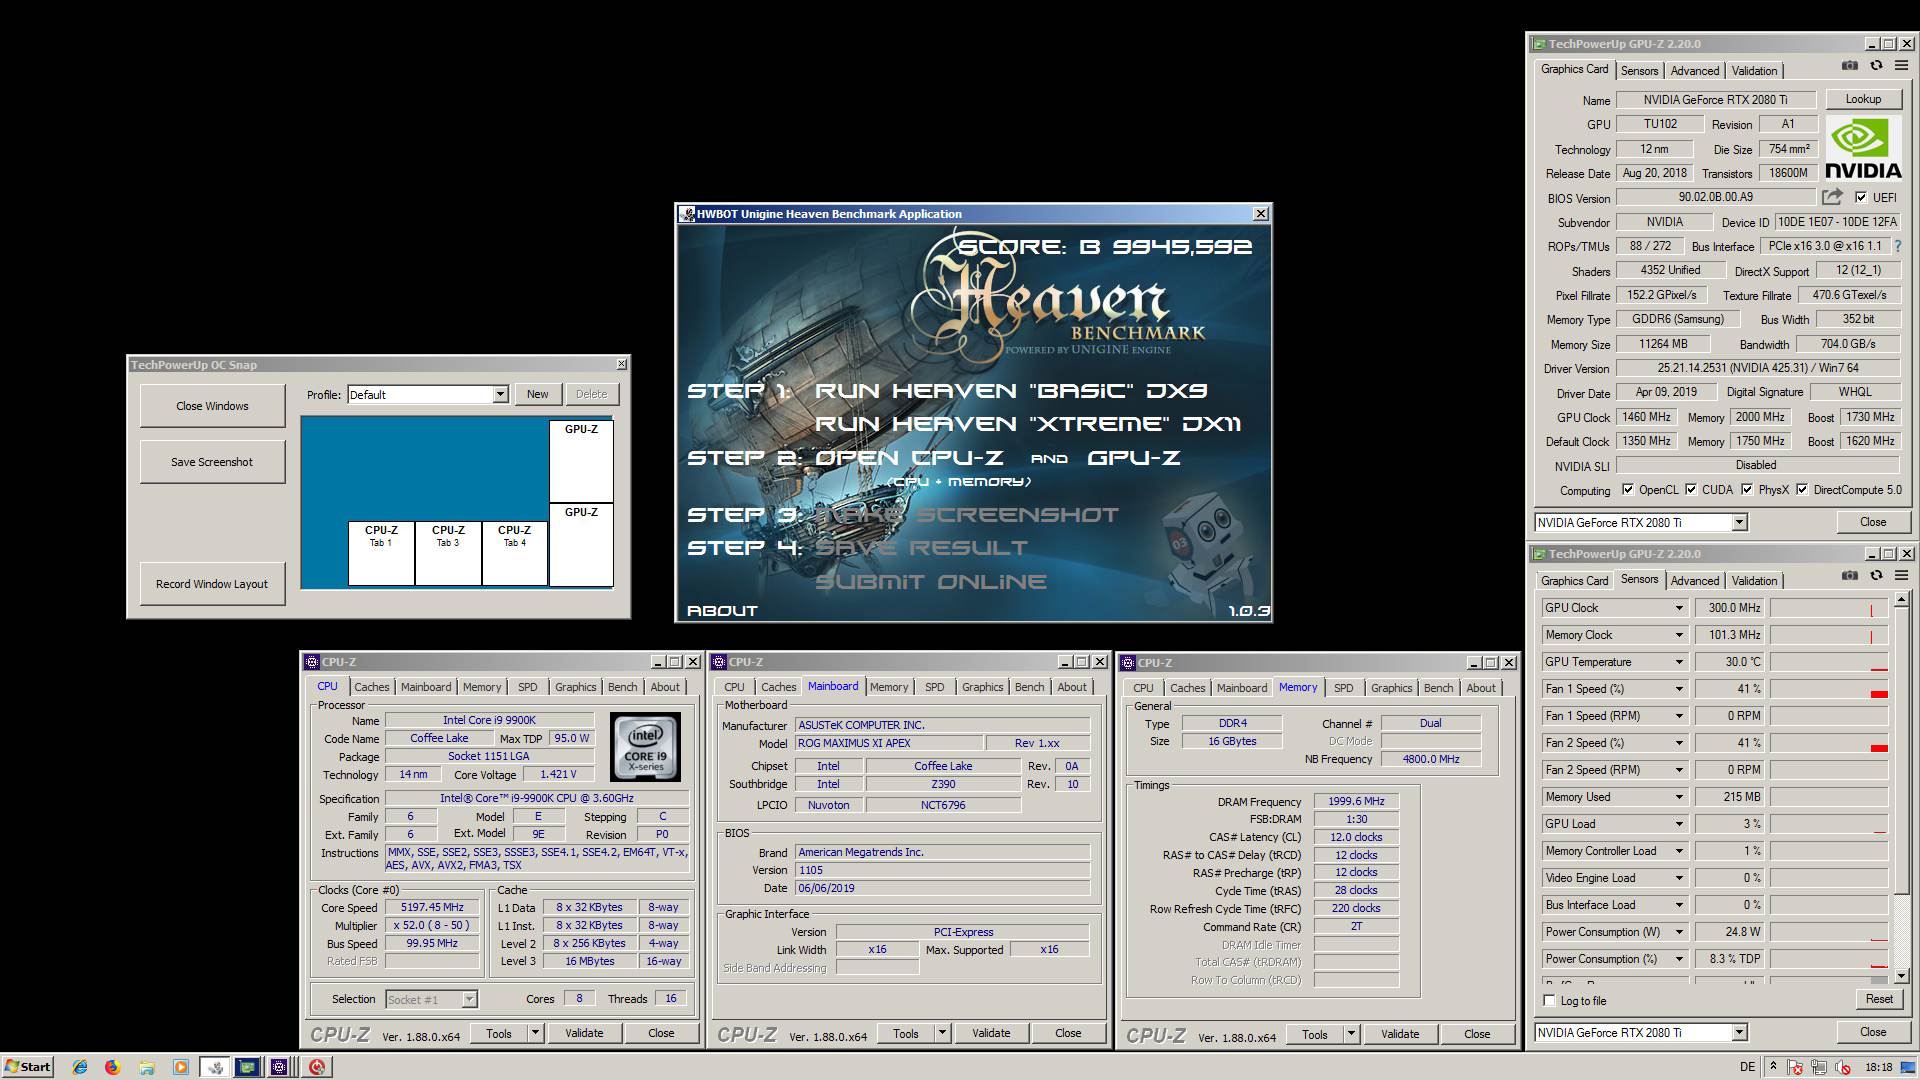
Task: Click the camera screenshot icon in the GPU-Z Graphics Card window
Action: coord(1850,66)
